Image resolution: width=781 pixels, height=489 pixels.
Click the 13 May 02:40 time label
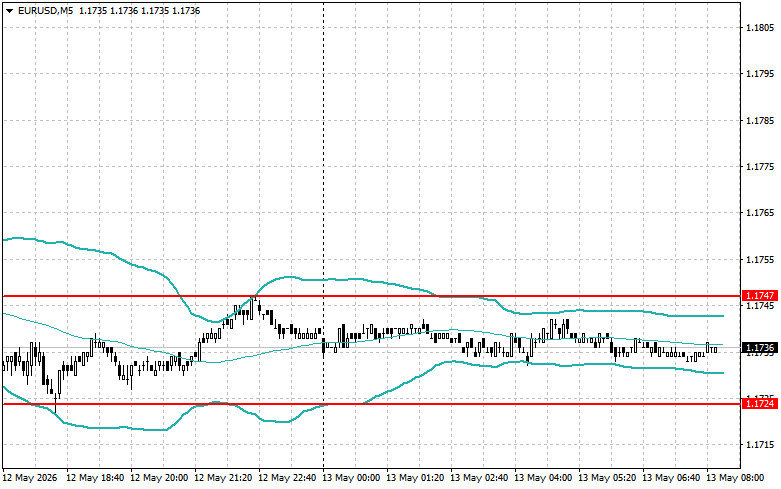[x=479, y=478]
